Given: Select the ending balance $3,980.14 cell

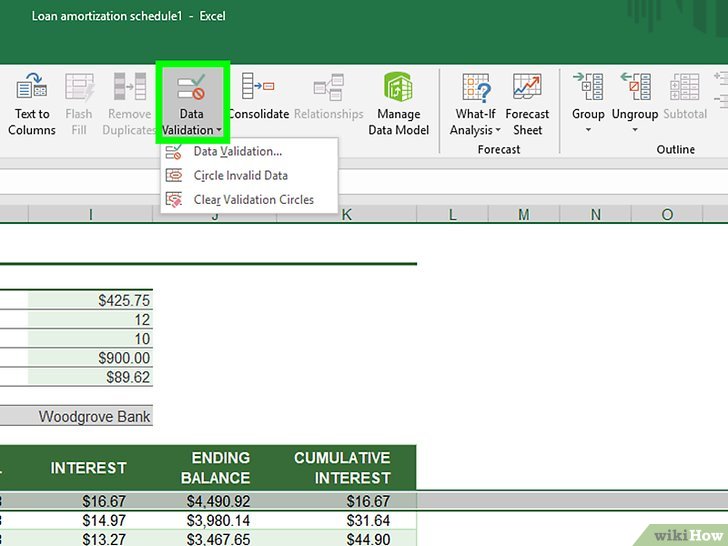Looking at the screenshot, I should click(x=216, y=520).
